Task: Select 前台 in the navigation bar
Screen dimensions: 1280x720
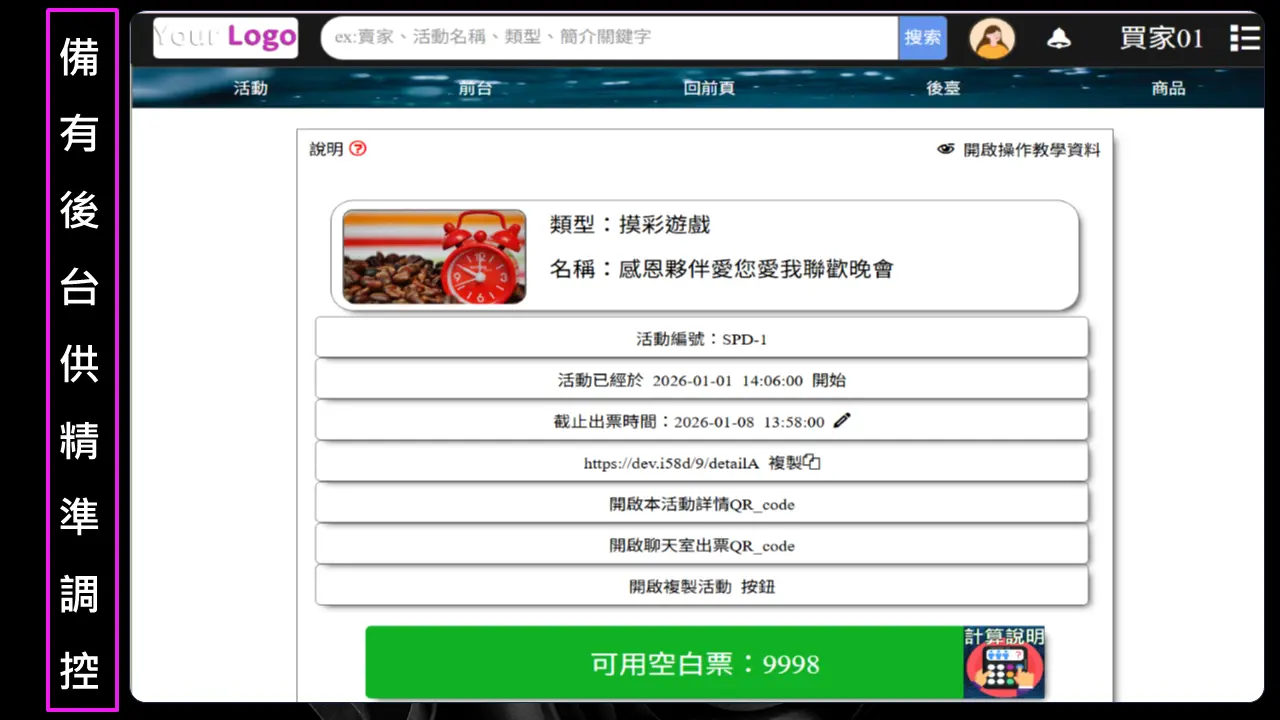Action: coord(473,88)
